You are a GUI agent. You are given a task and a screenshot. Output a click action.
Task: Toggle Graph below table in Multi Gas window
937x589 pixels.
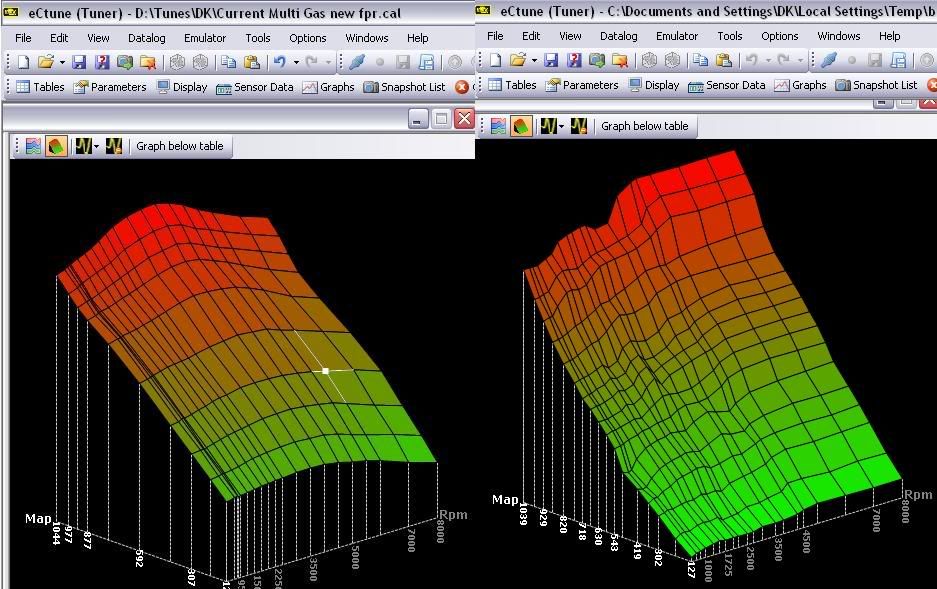tap(179, 146)
